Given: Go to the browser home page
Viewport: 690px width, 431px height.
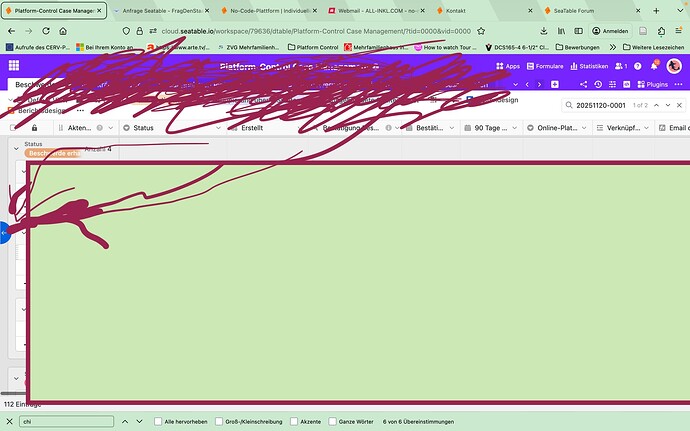Looking at the screenshot, I should [63, 31].
